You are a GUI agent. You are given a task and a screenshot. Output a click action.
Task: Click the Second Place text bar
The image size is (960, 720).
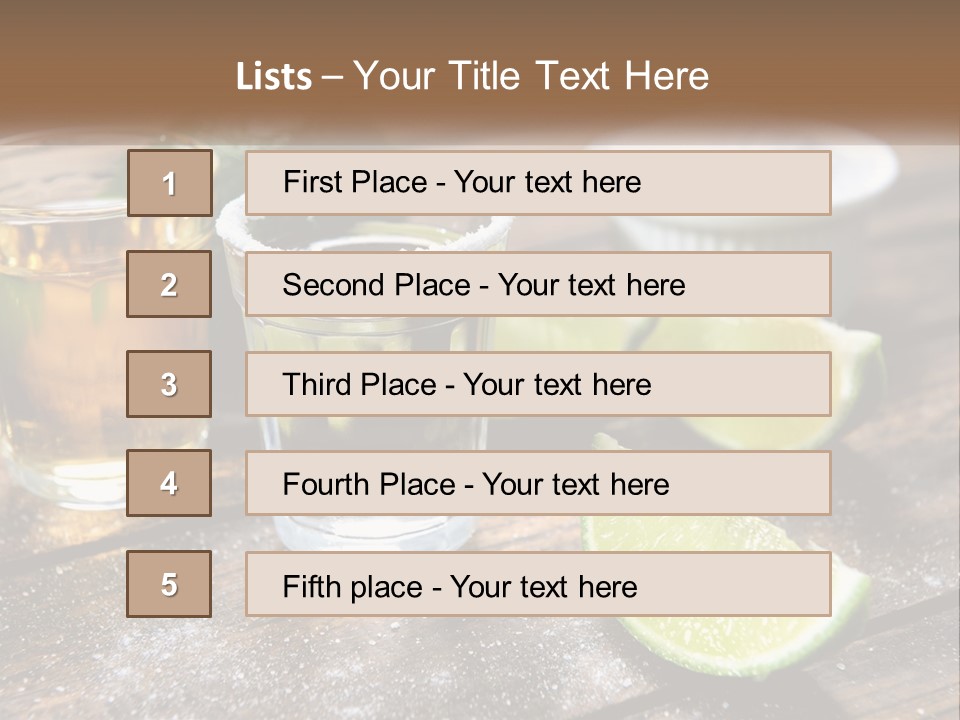click(x=538, y=284)
